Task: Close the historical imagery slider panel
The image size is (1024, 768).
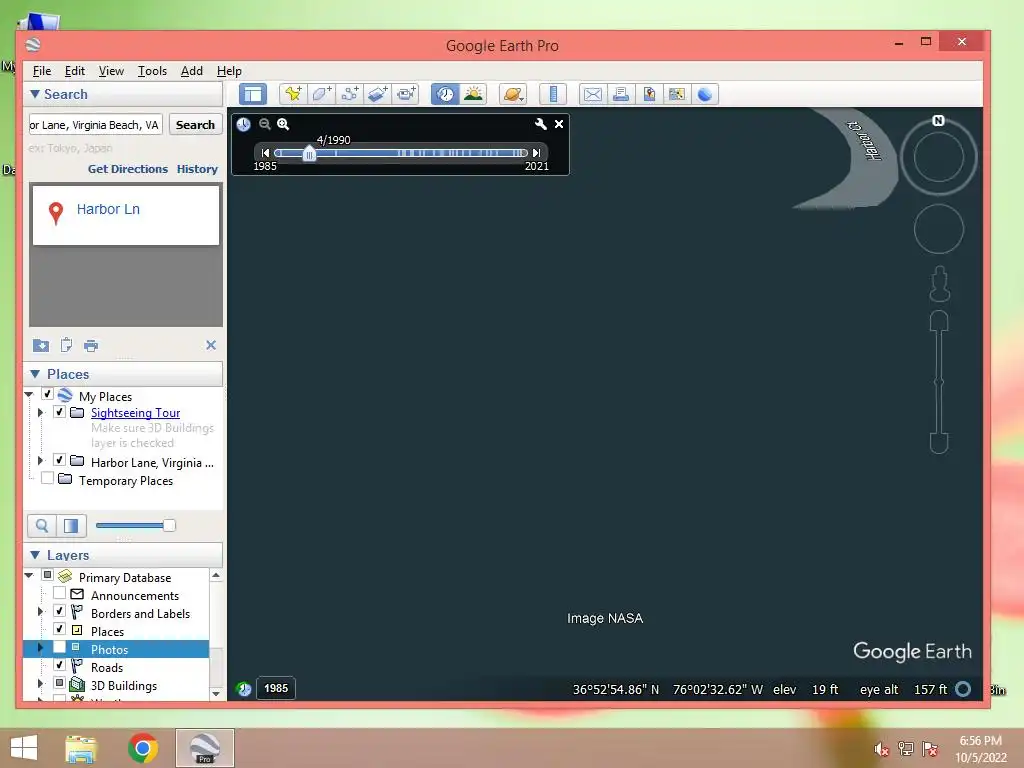Action: point(559,124)
